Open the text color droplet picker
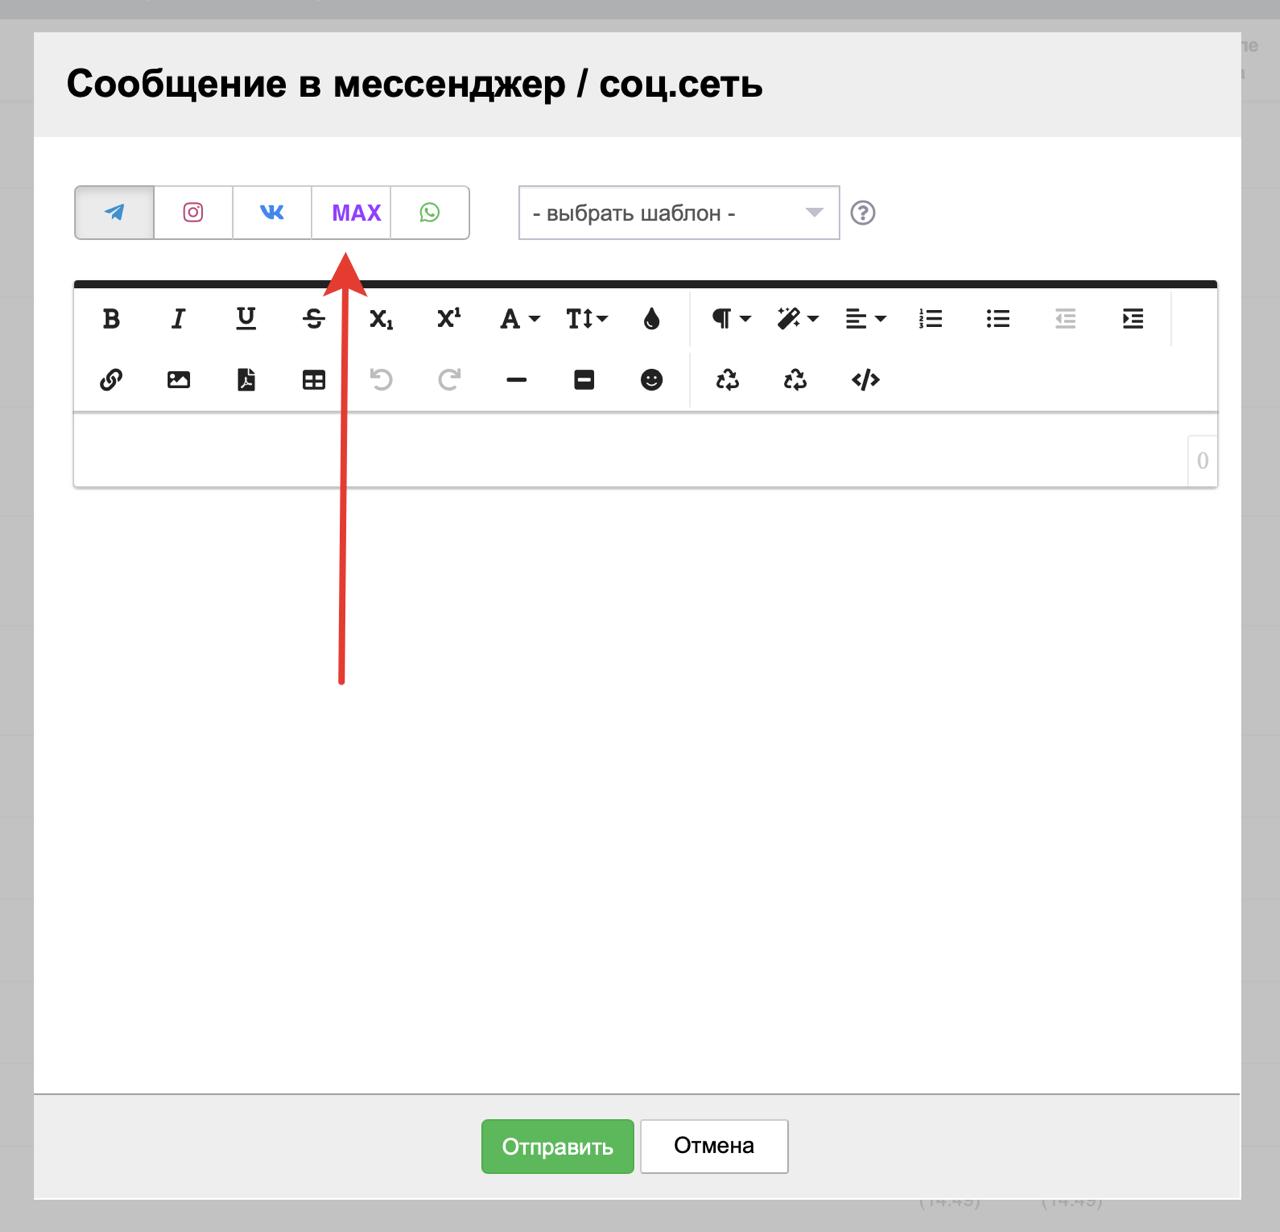 point(652,319)
